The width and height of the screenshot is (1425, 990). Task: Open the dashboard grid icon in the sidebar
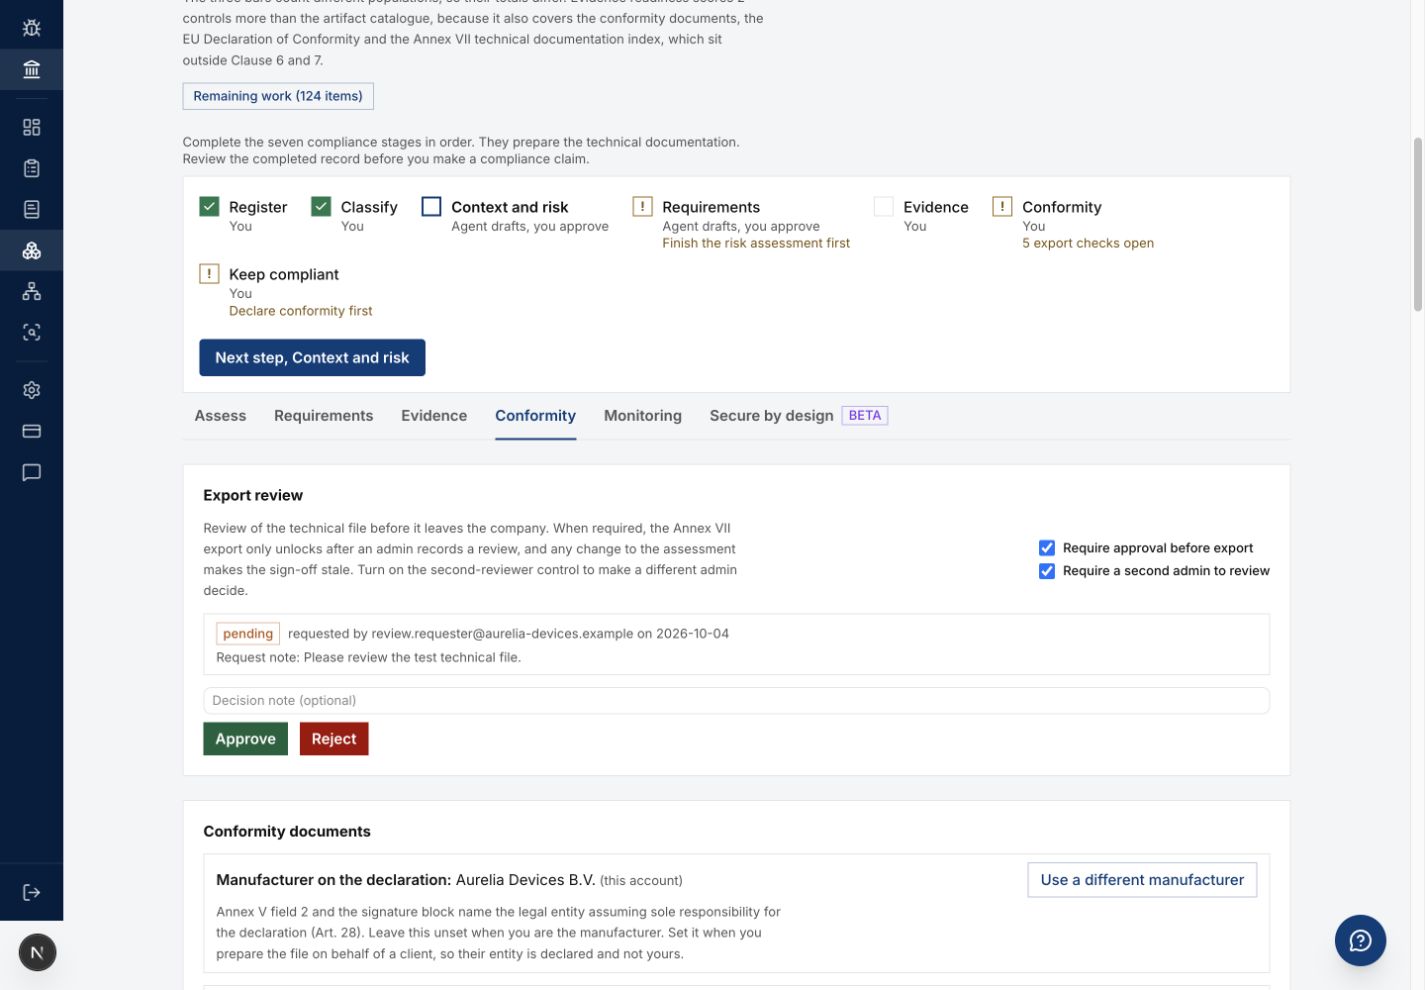coord(31,127)
